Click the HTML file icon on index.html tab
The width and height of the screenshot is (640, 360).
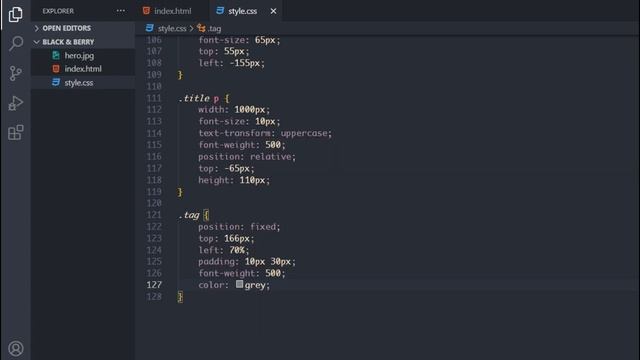point(146,11)
